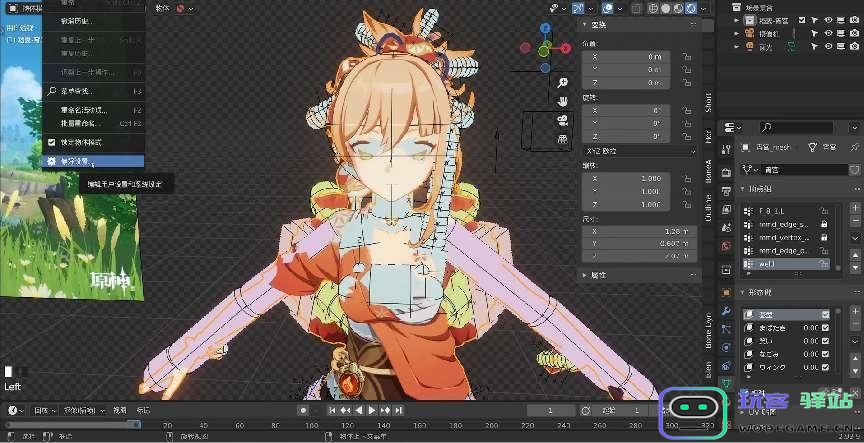Click the Scale X field showing 1.000
Screen dimensions: 864x443
[x=627, y=179]
